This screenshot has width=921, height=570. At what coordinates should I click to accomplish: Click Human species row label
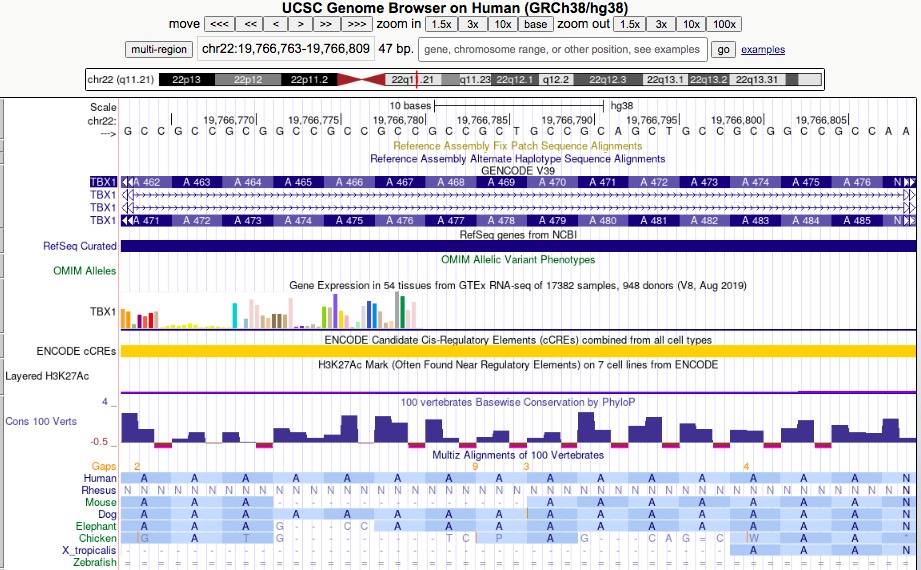click(100, 478)
